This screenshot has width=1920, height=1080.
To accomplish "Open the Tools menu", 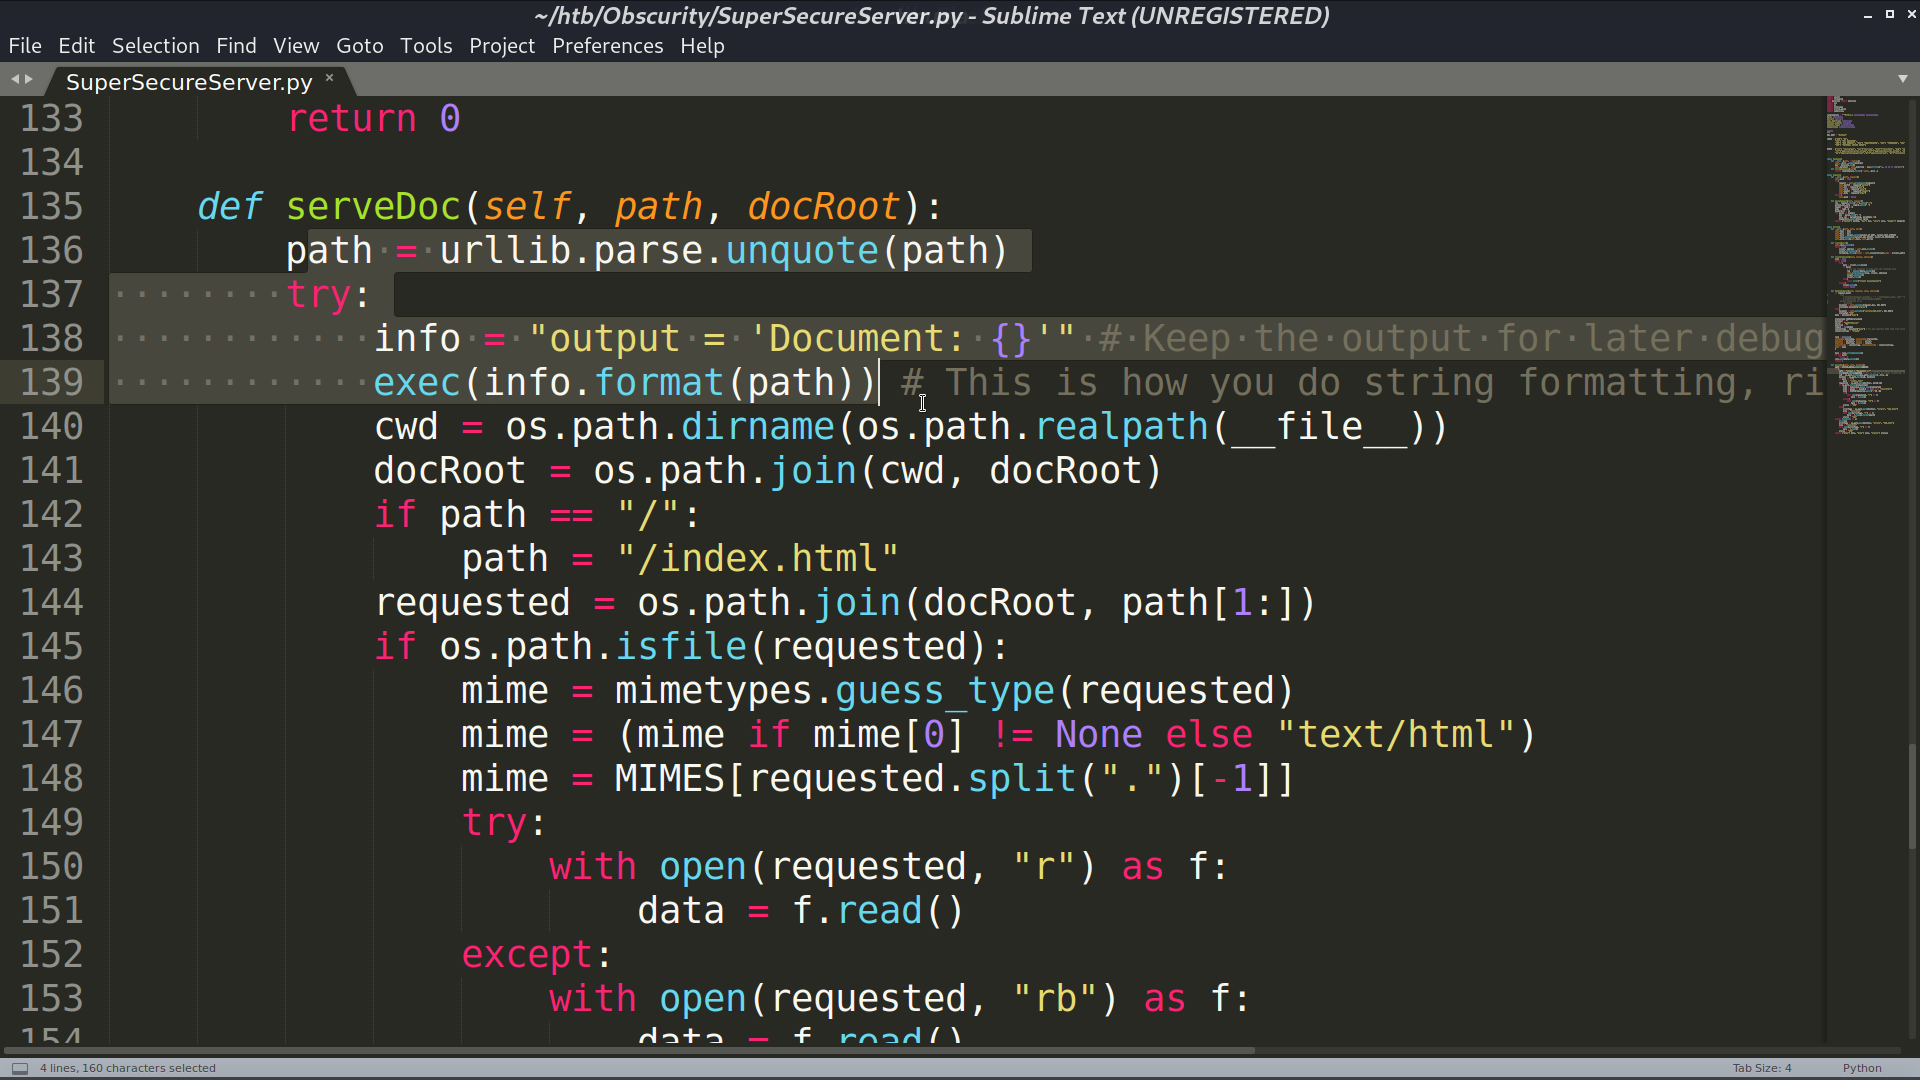I will coord(426,46).
